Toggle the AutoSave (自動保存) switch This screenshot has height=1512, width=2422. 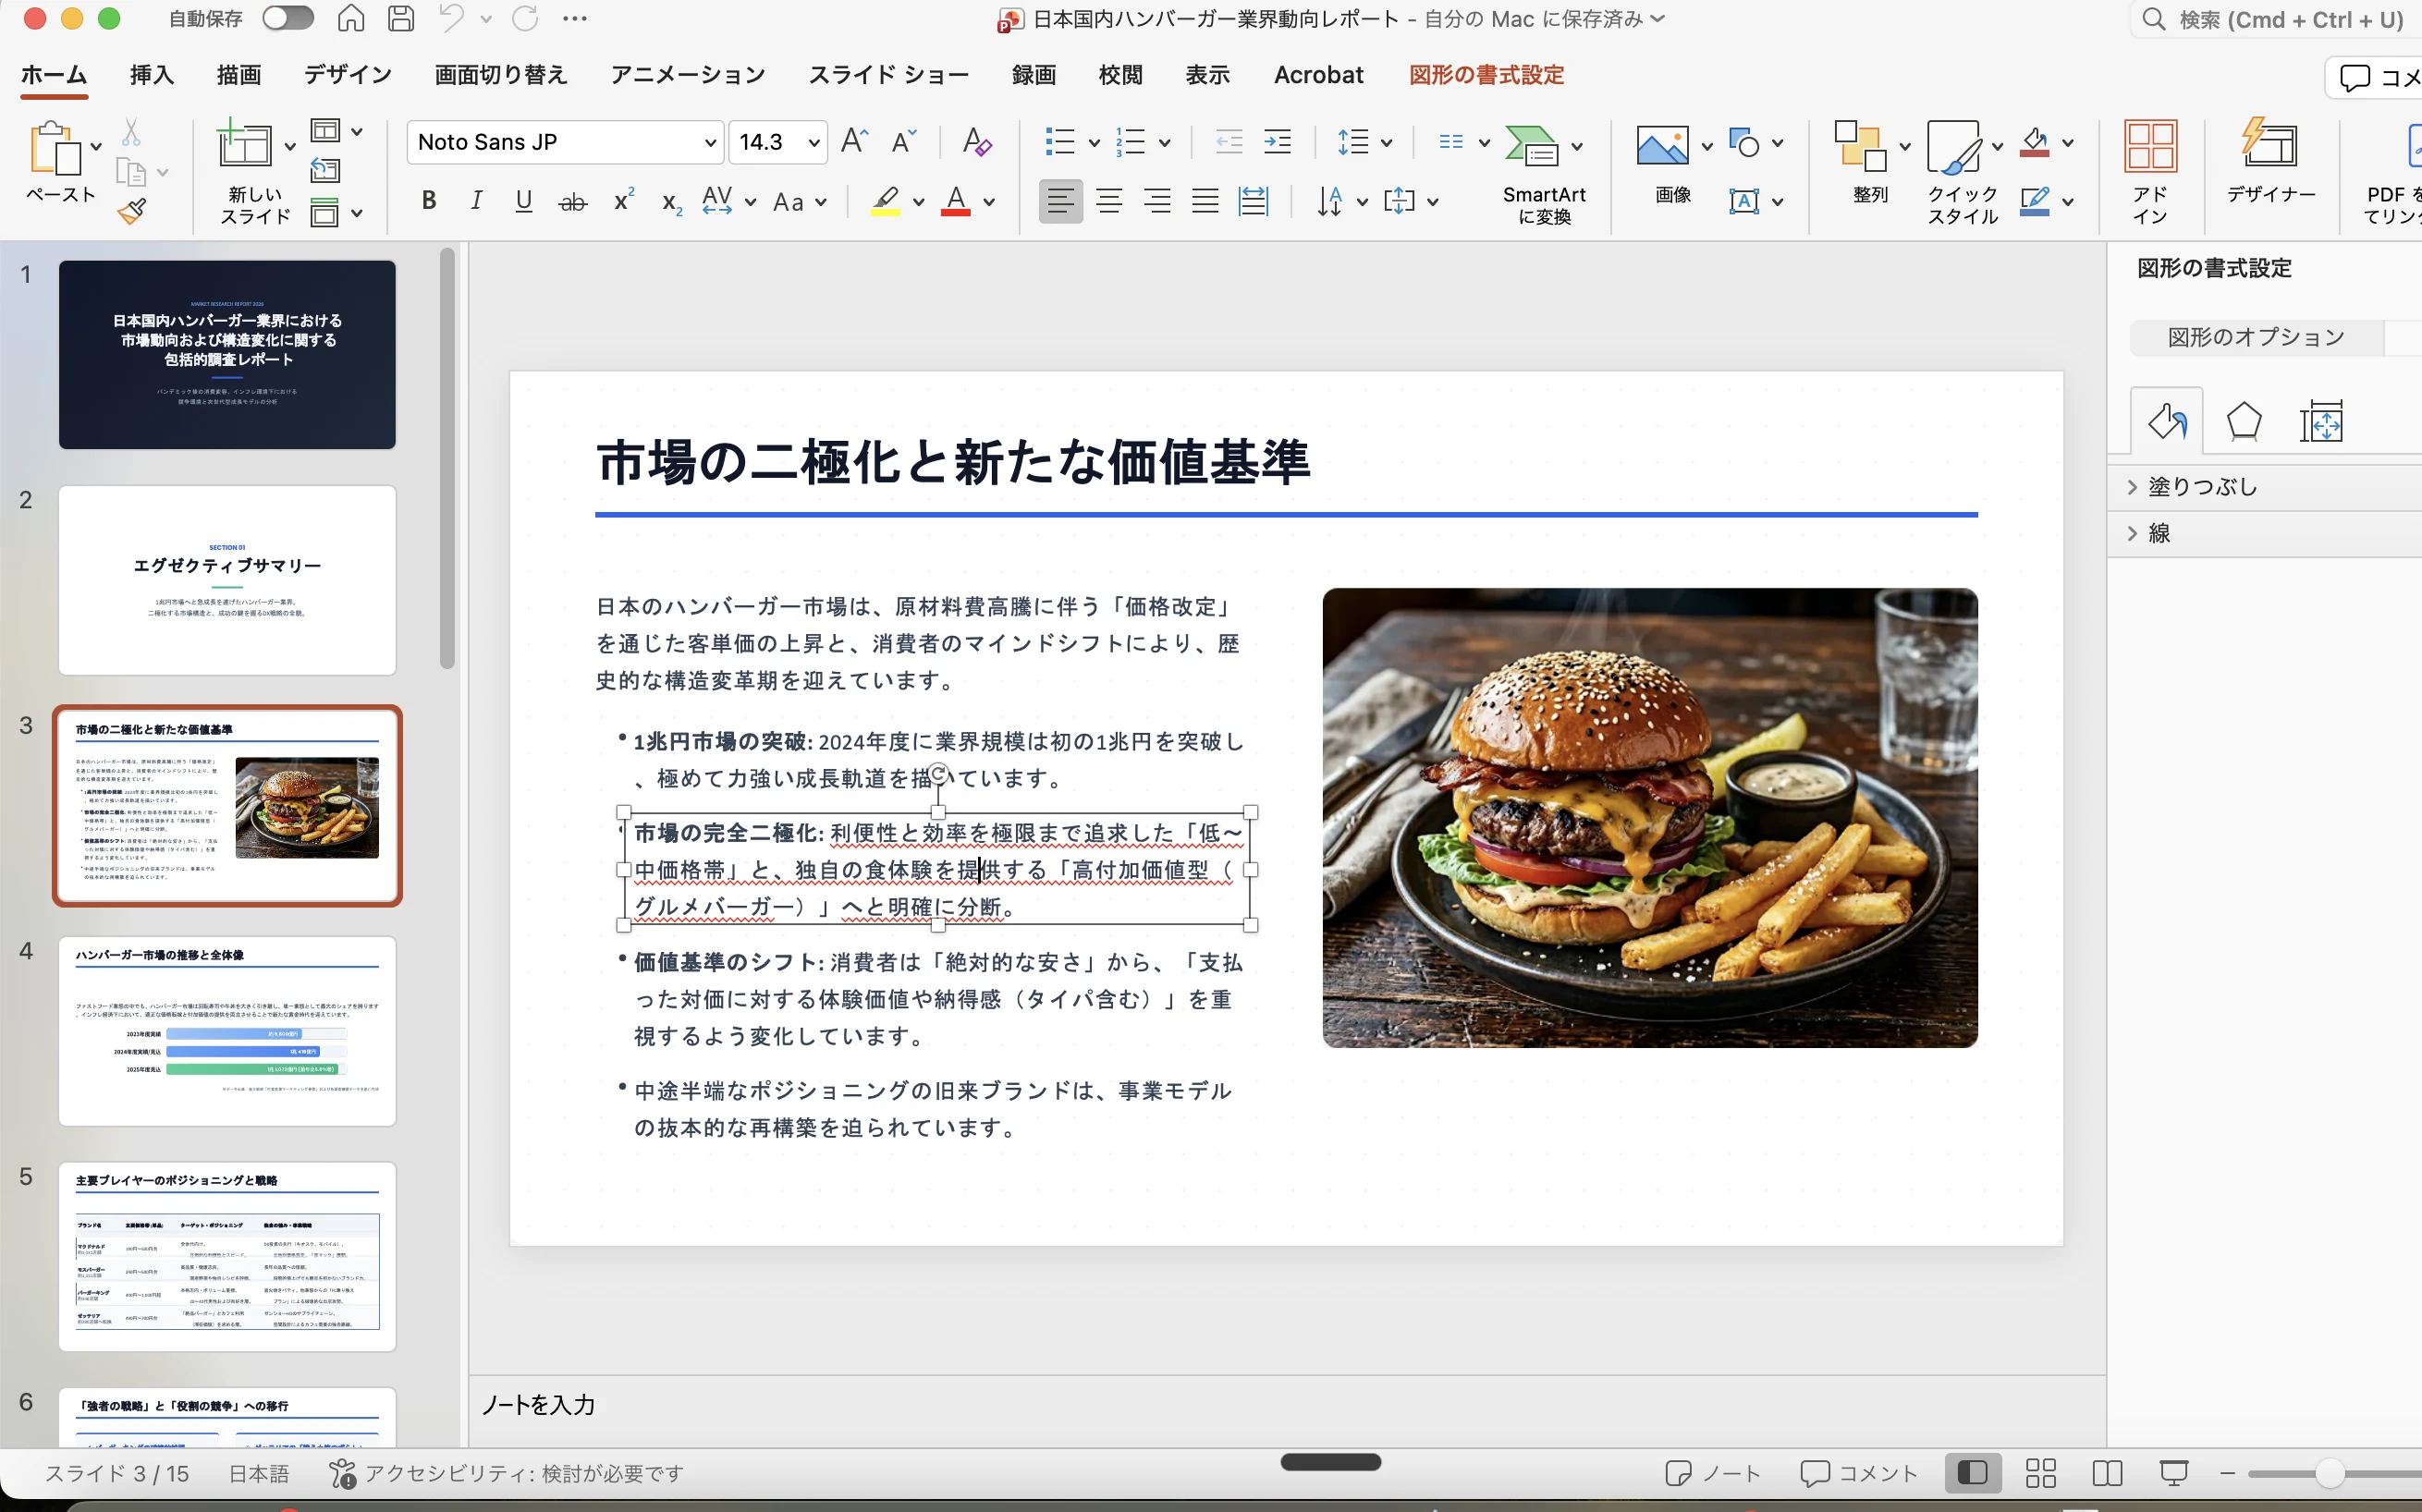287,18
